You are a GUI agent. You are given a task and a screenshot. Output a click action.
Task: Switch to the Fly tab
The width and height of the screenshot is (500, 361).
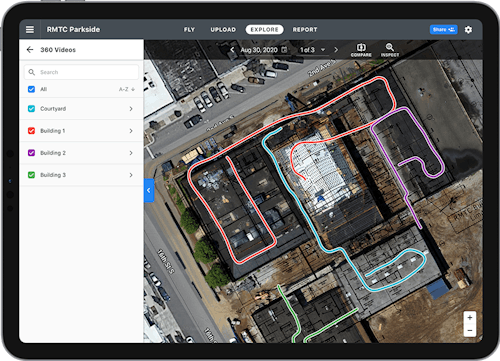pyautogui.click(x=189, y=30)
